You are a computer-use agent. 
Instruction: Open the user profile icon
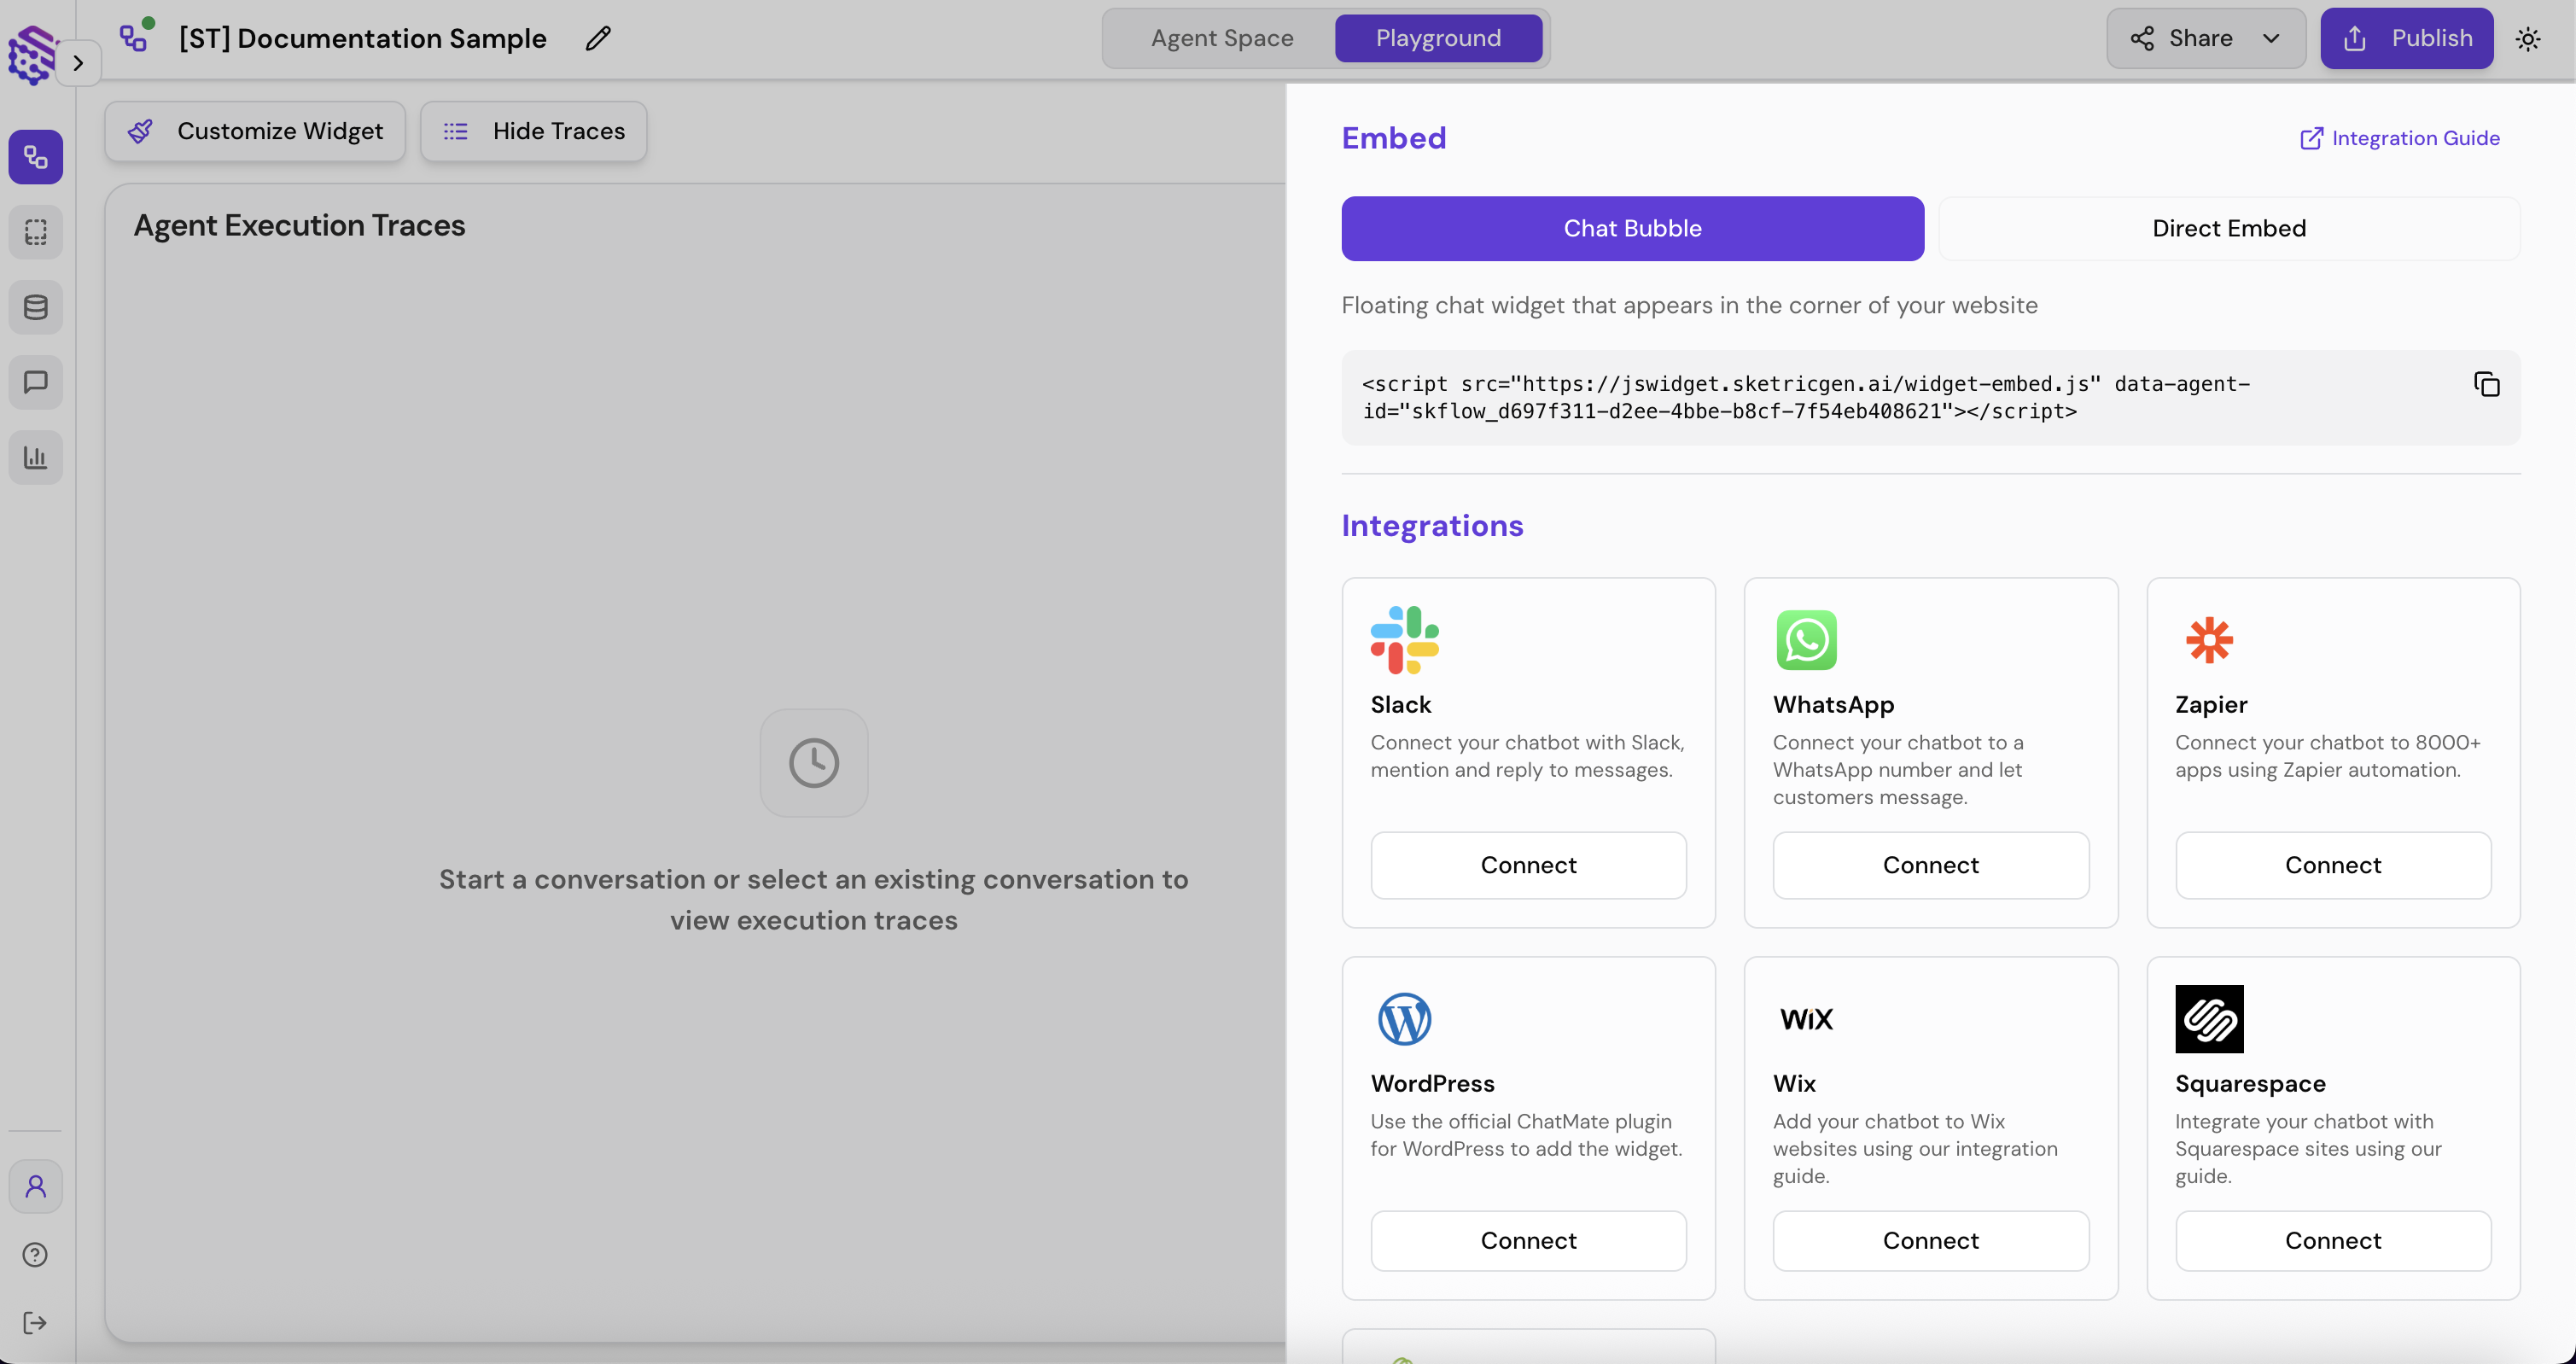(x=36, y=1186)
